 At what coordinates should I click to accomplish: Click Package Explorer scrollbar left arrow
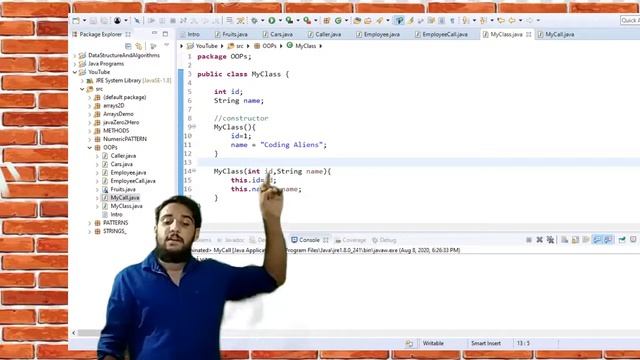tap(74, 333)
